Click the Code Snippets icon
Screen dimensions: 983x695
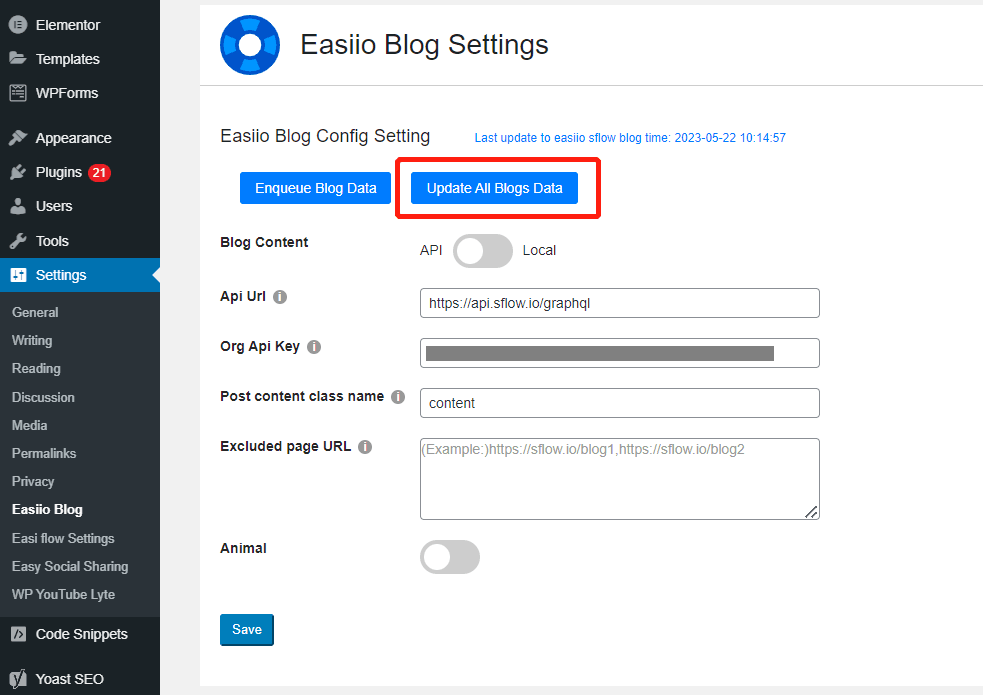tap(18, 634)
